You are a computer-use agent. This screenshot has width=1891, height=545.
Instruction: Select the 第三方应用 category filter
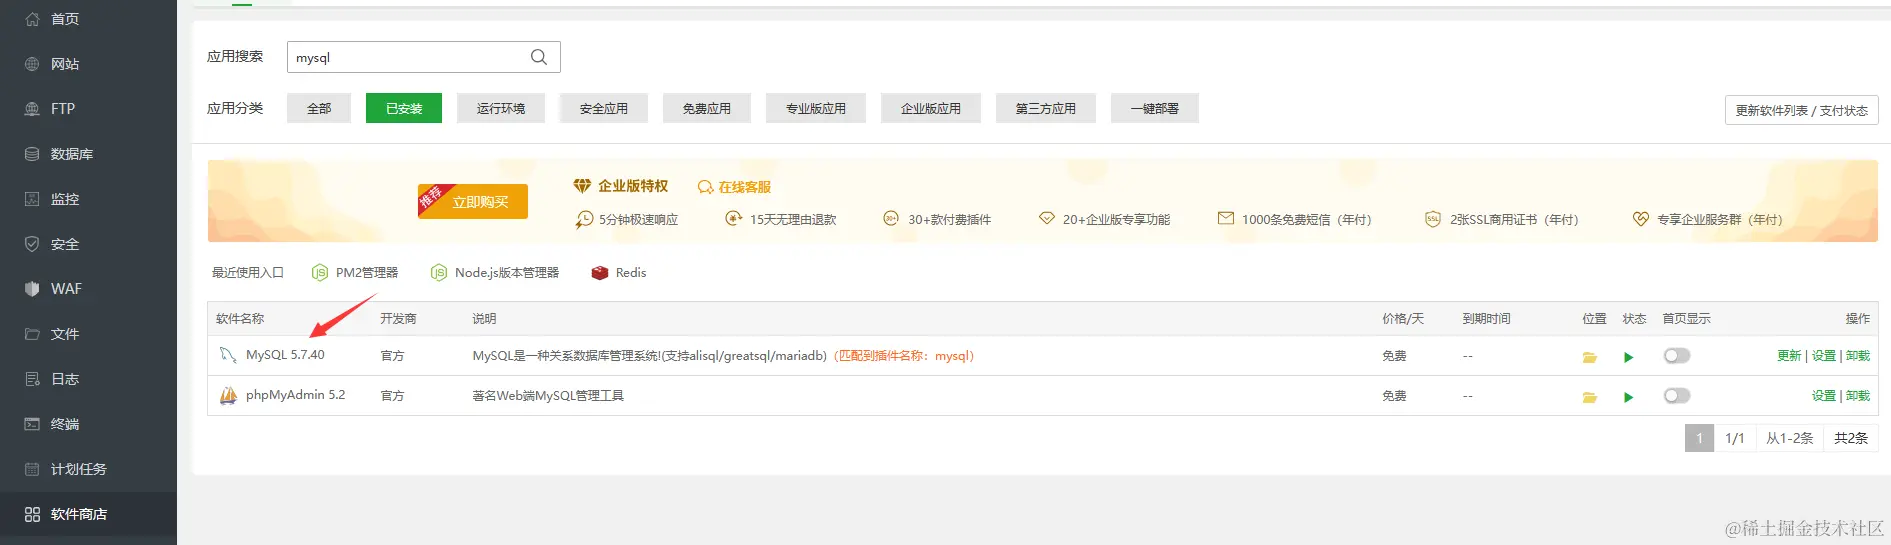1046,108
